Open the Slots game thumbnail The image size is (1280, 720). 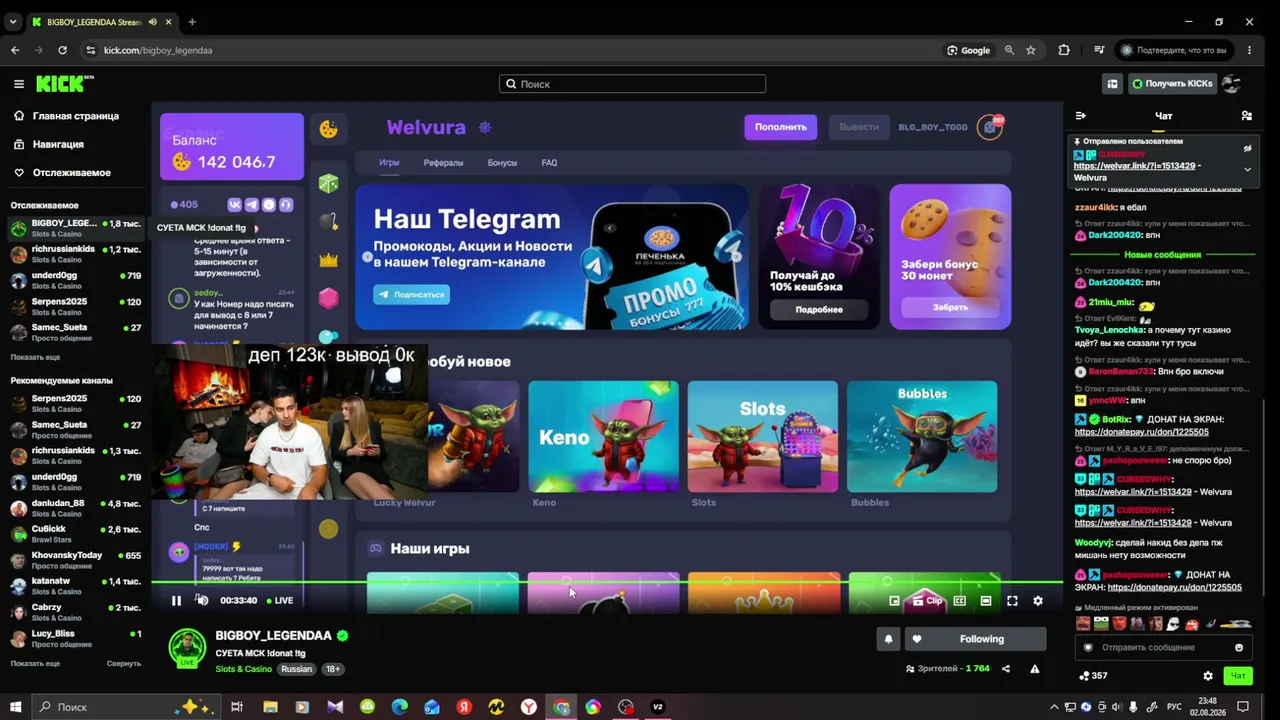(763, 436)
